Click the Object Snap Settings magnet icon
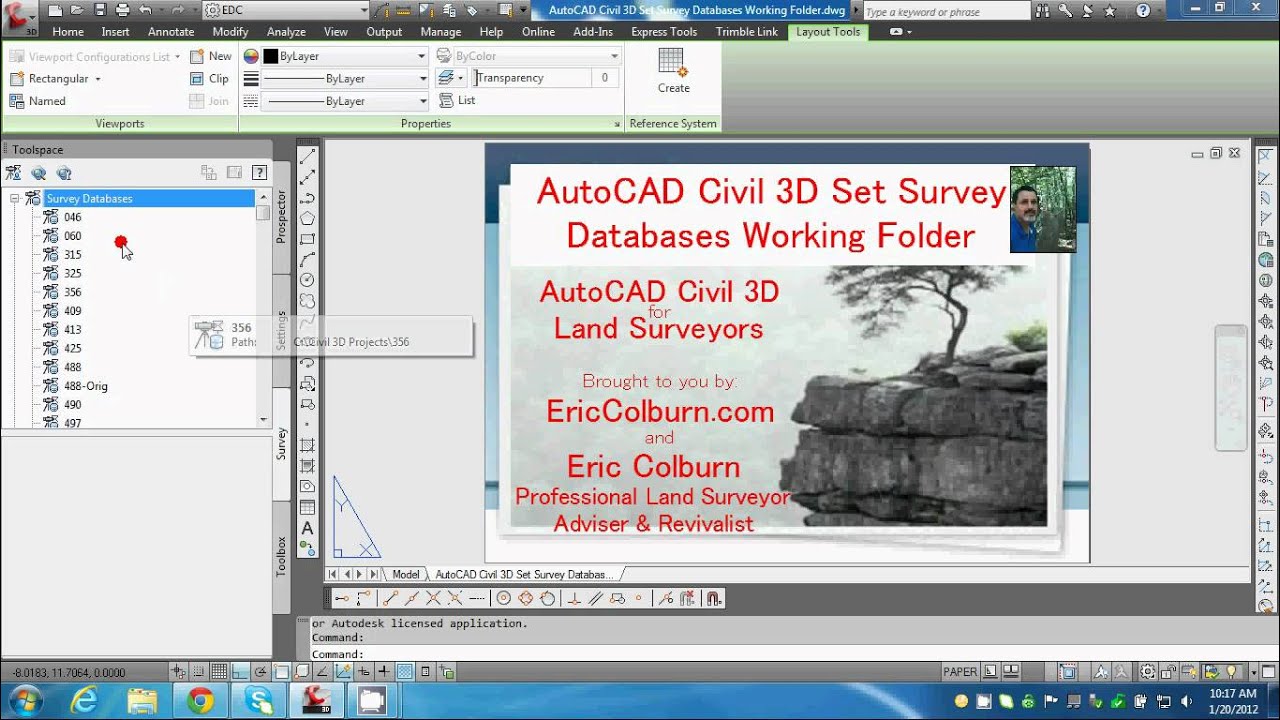 point(713,599)
